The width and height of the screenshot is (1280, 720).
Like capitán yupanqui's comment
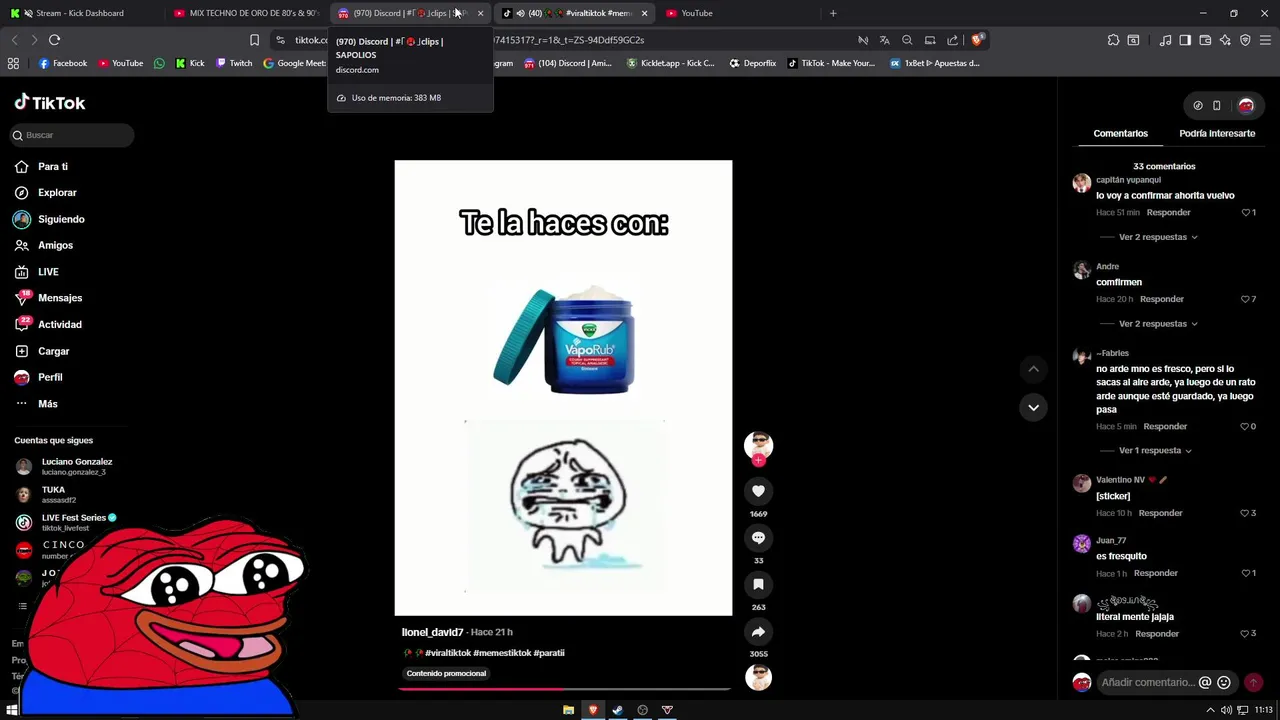point(1246,212)
